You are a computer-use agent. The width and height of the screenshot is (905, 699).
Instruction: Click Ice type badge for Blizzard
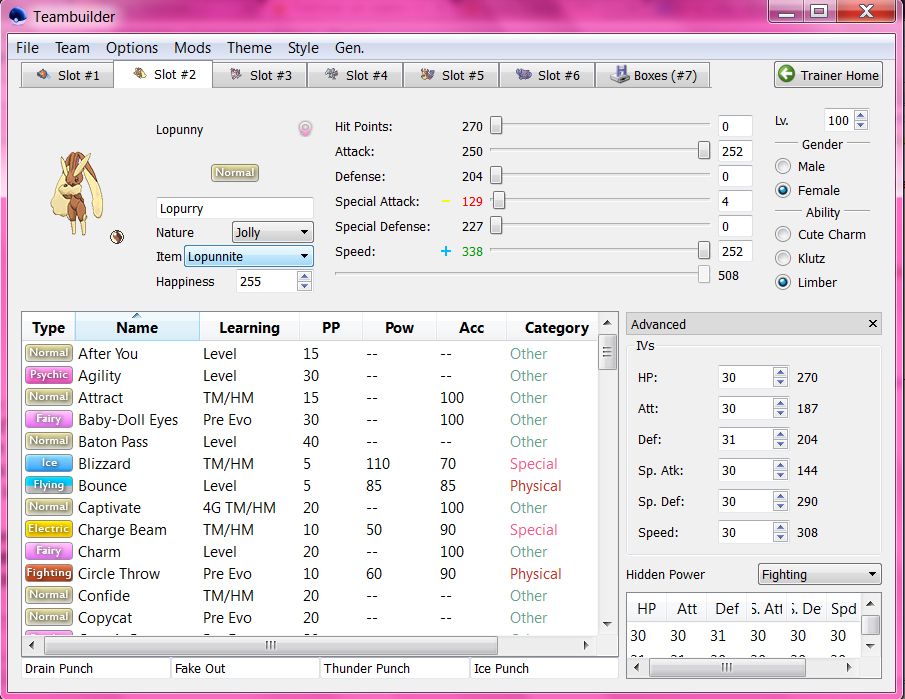tap(49, 463)
